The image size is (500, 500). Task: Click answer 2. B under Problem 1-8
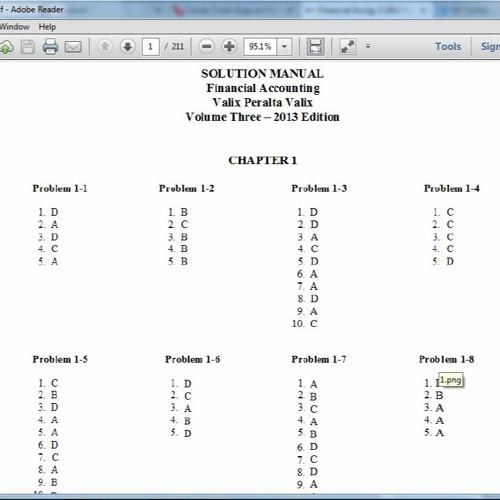(434, 395)
